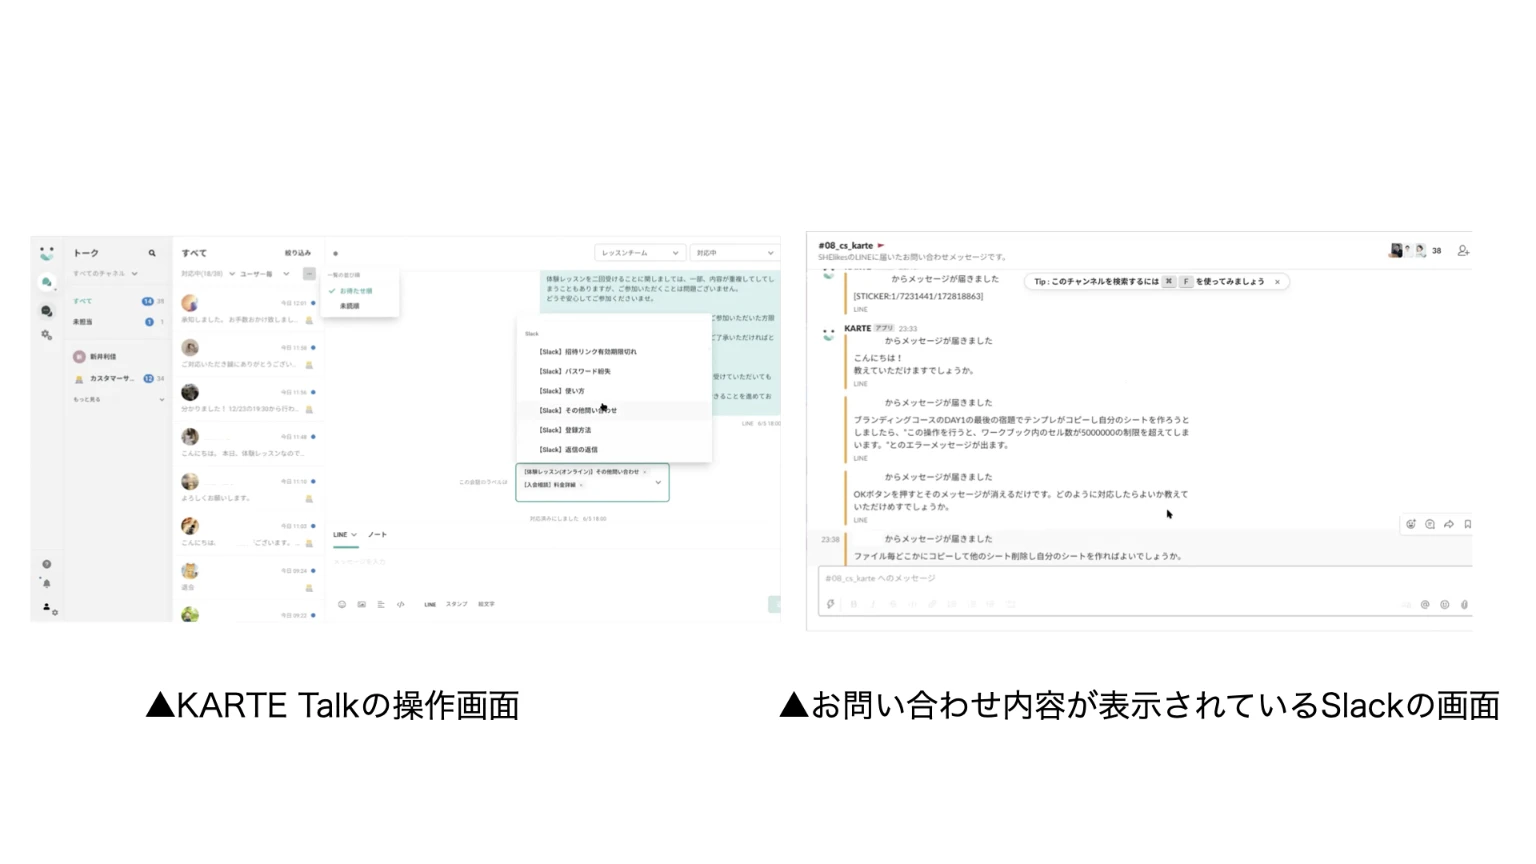Open the user account settings icon in KARTE

pos(48,607)
